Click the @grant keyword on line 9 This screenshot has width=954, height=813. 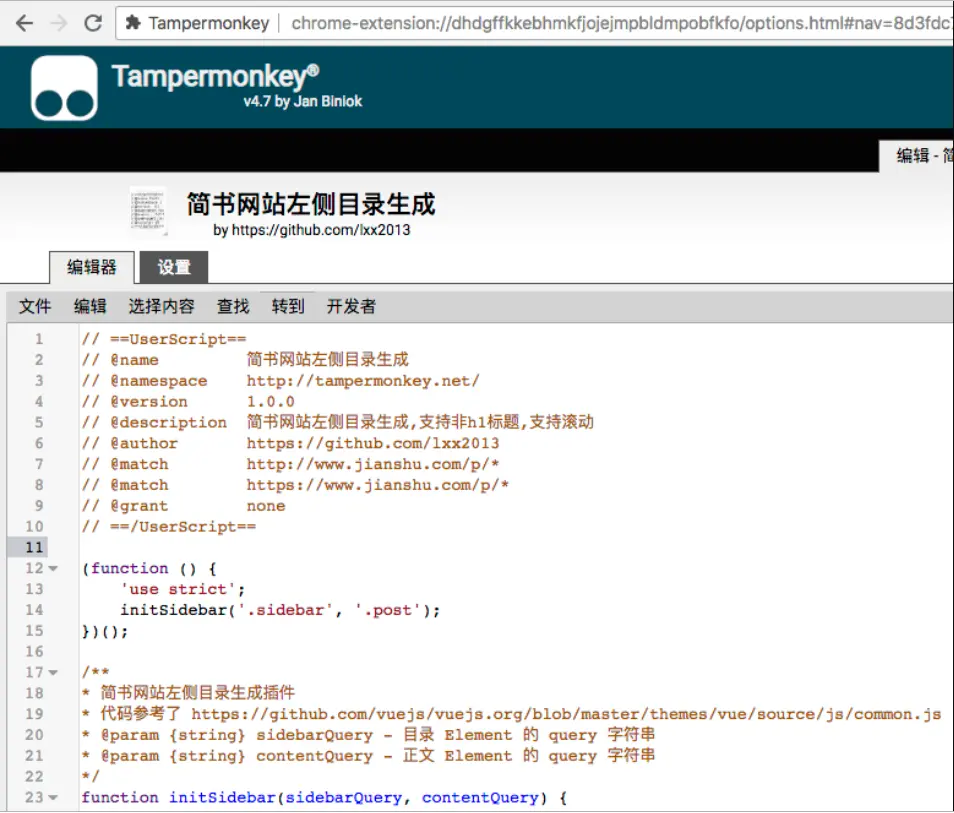point(139,506)
